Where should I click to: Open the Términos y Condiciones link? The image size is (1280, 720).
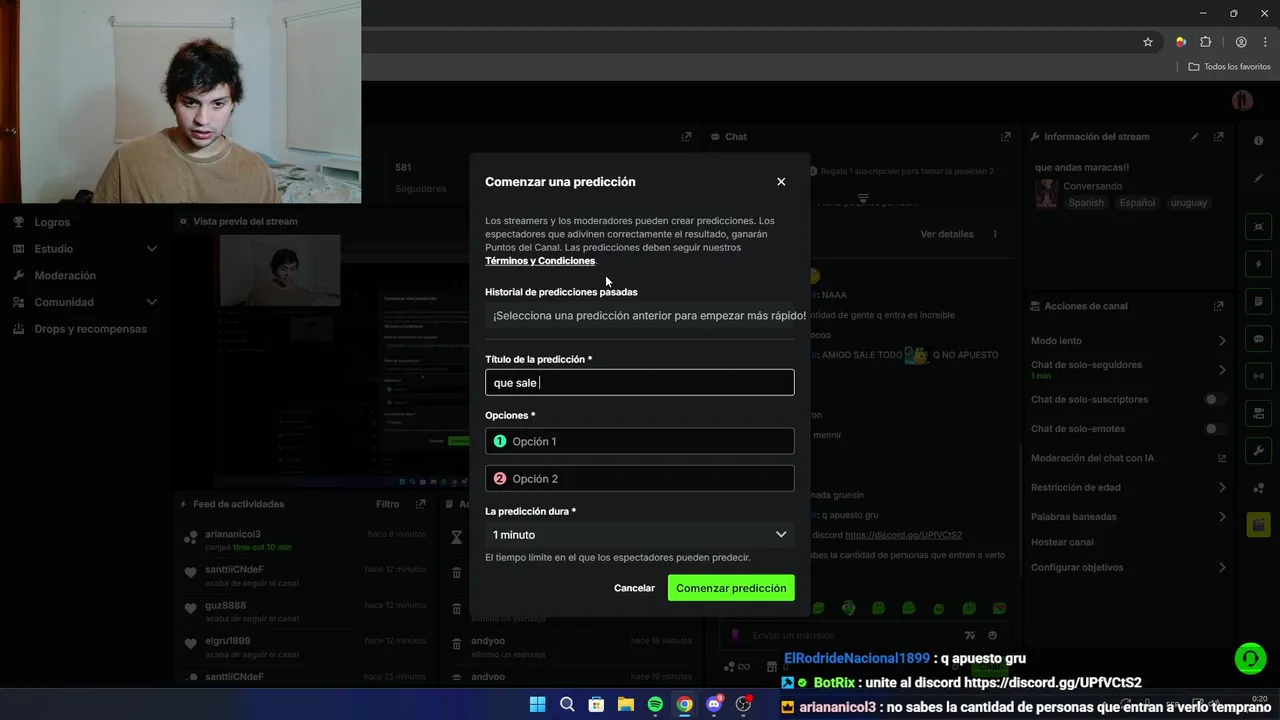pyautogui.click(x=540, y=261)
